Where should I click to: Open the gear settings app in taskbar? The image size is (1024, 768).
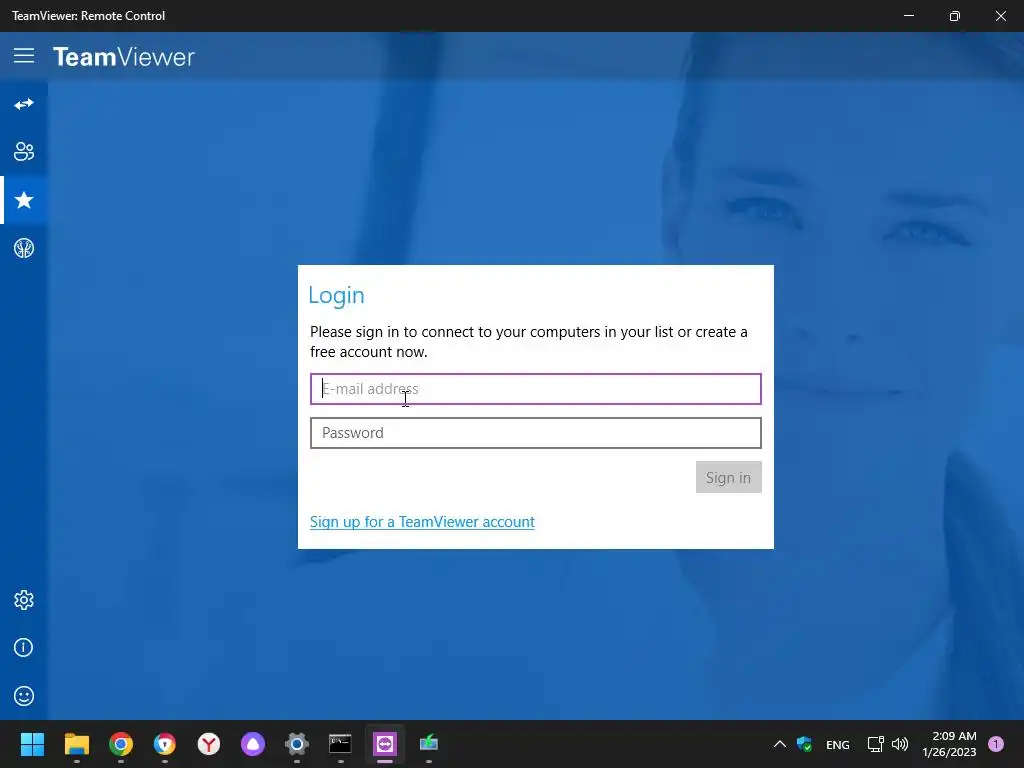click(x=296, y=744)
